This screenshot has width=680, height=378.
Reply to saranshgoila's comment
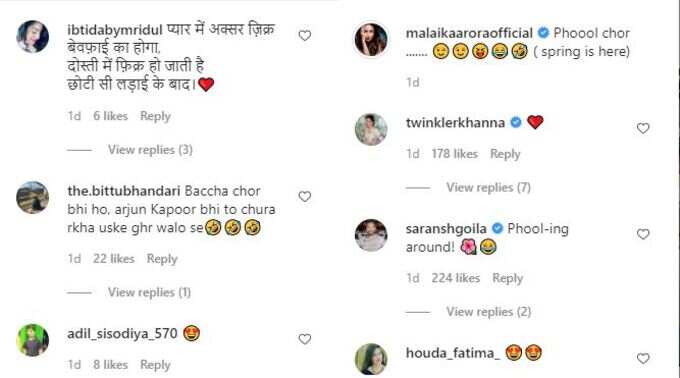coord(507,278)
